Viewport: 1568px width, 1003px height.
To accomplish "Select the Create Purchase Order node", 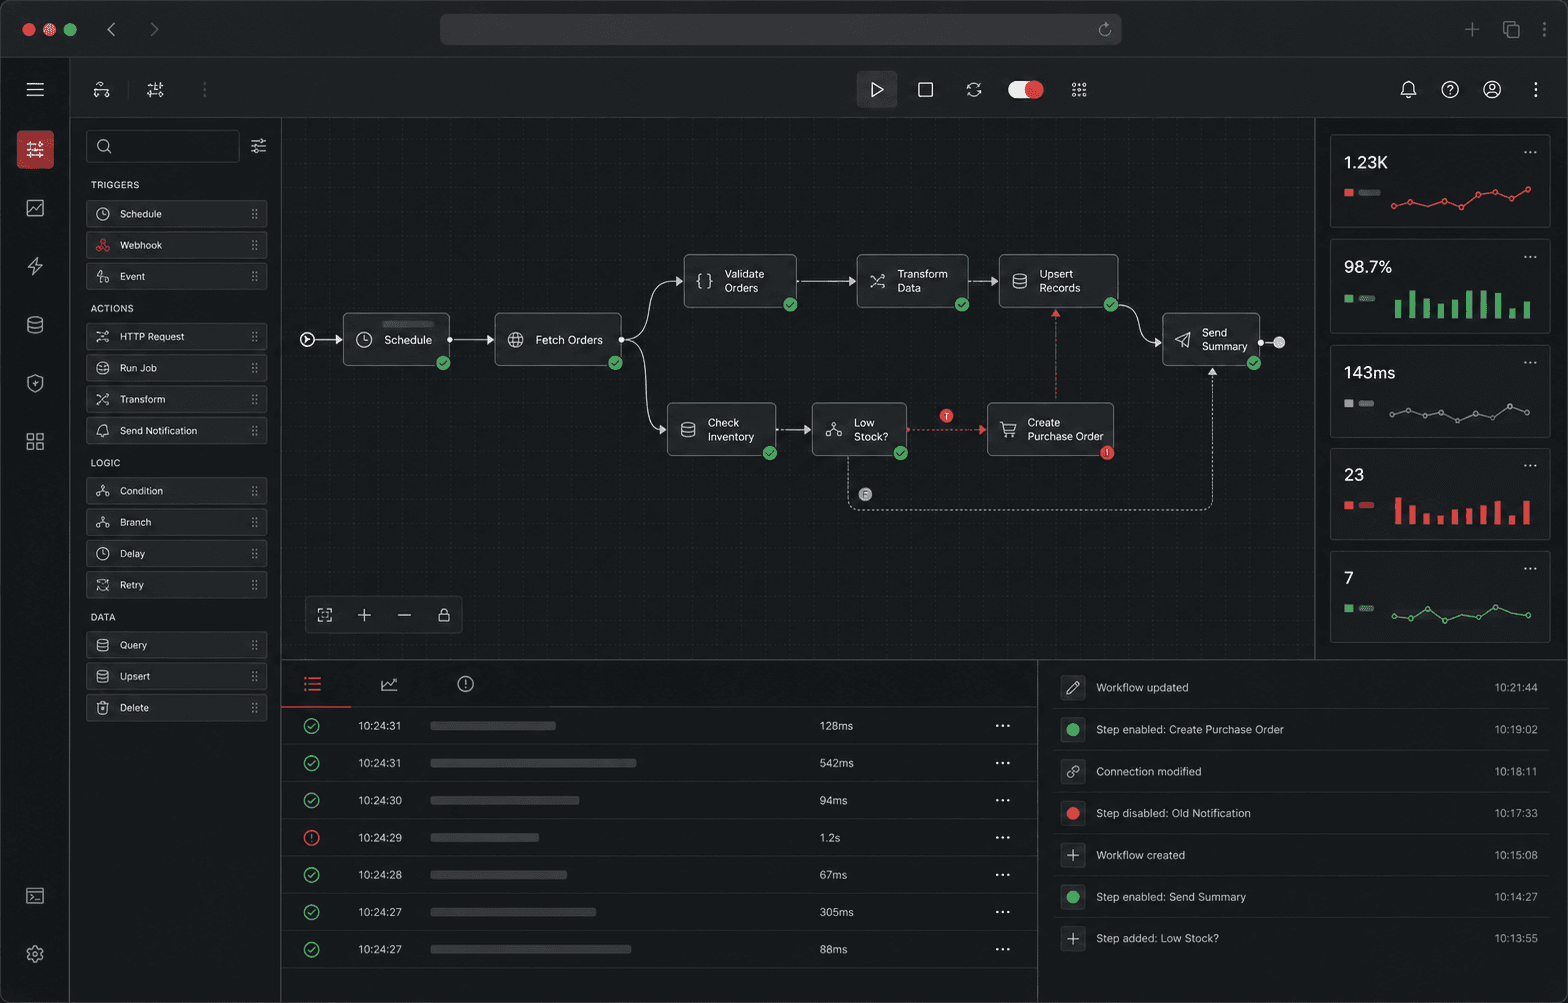I will click(1050, 430).
